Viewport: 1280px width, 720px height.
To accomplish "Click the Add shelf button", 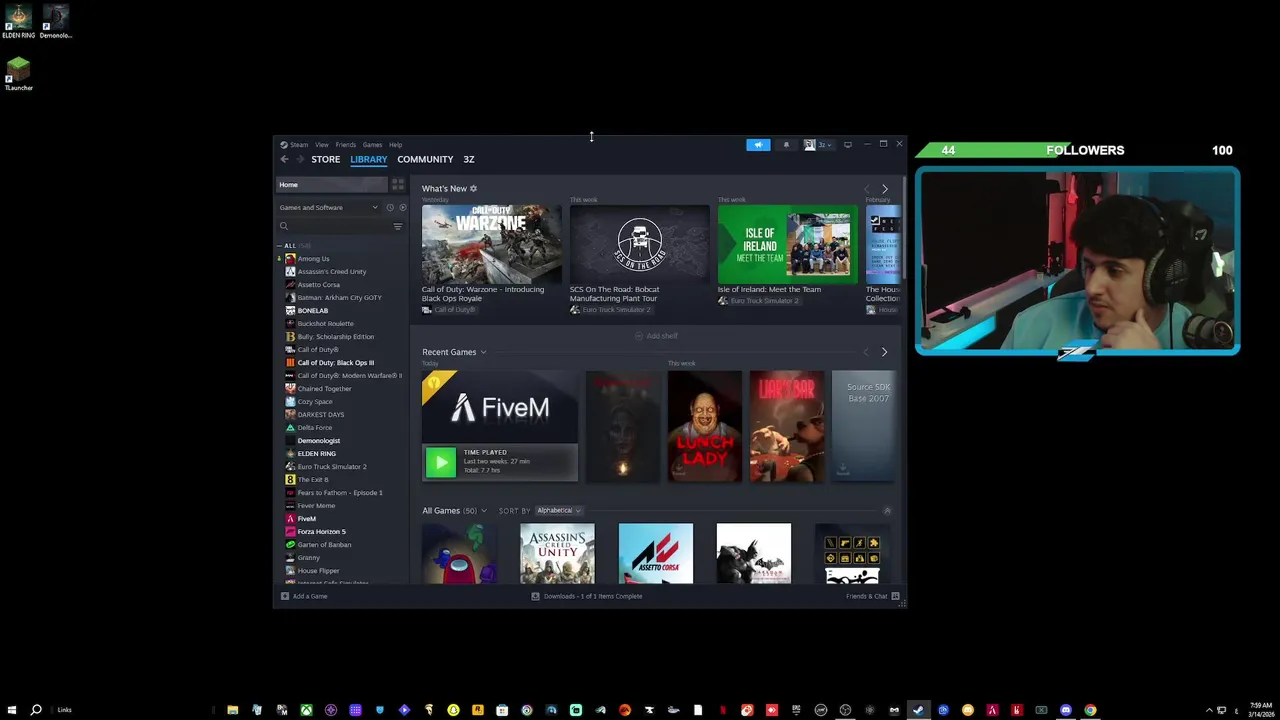I will [x=656, y=336].
